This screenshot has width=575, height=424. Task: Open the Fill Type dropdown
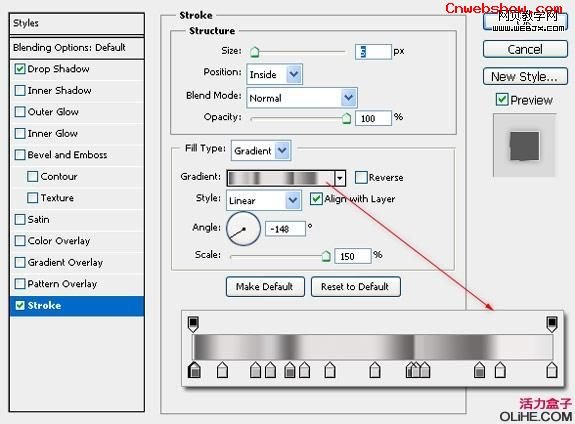(x=261, y=150)
